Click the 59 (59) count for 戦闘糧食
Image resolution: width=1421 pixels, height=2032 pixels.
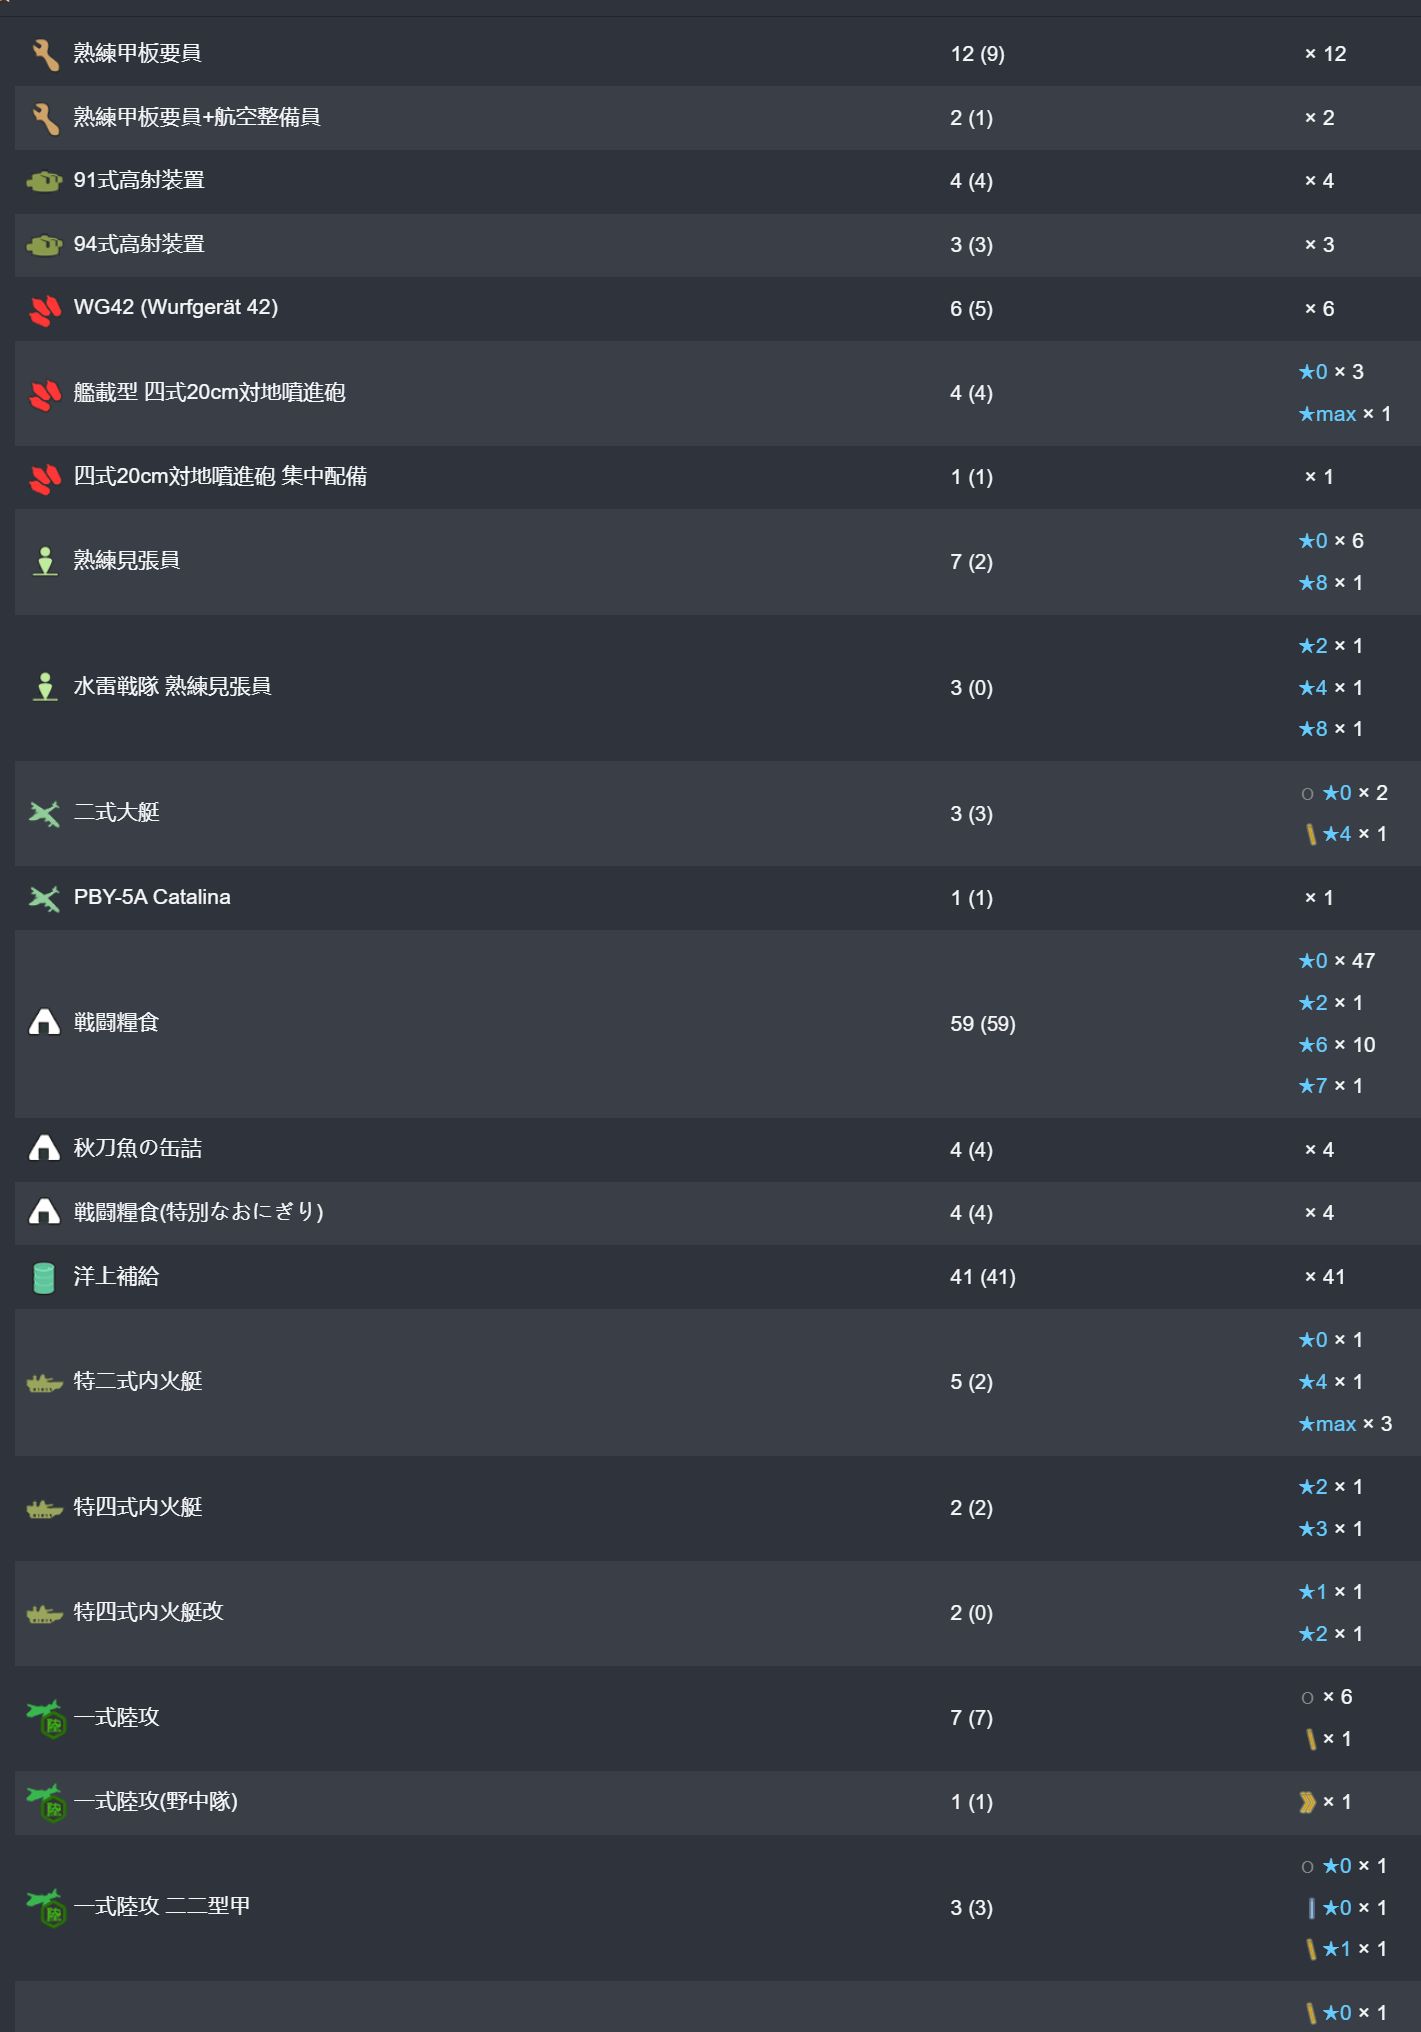[x=982, y=1023]
